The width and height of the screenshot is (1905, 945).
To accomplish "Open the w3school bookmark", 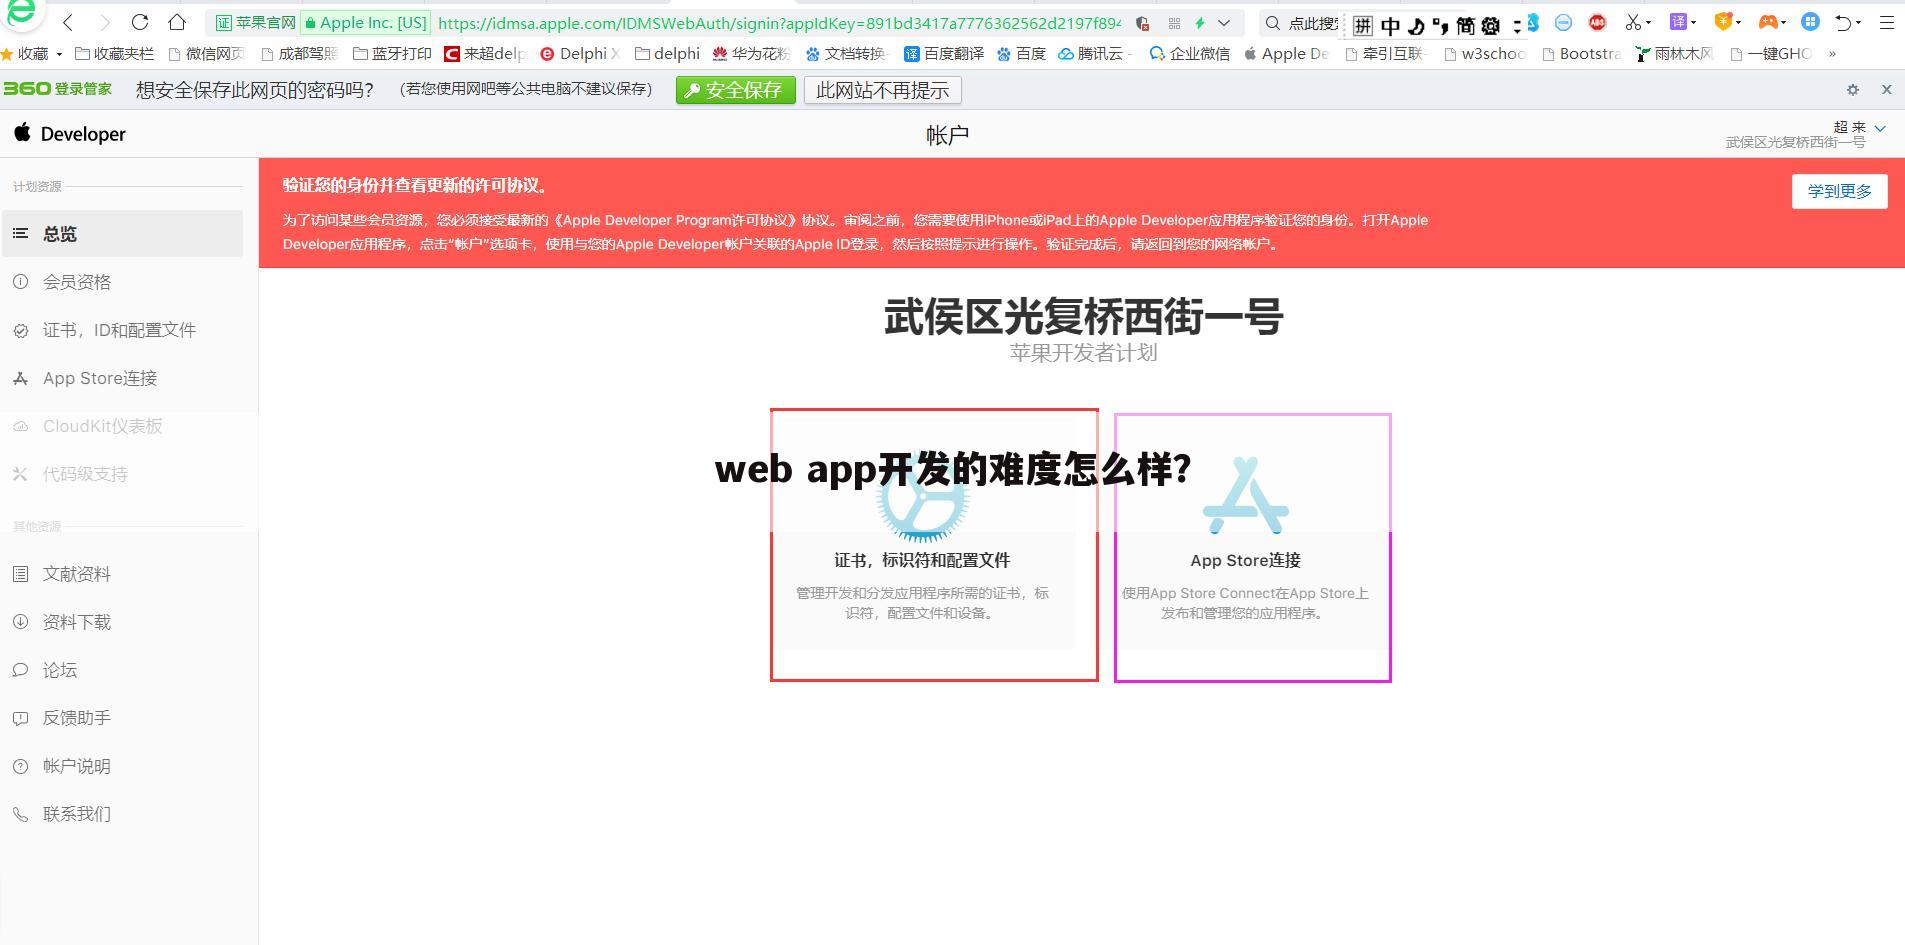I will pyautogui.click(x=1485, y=54).
